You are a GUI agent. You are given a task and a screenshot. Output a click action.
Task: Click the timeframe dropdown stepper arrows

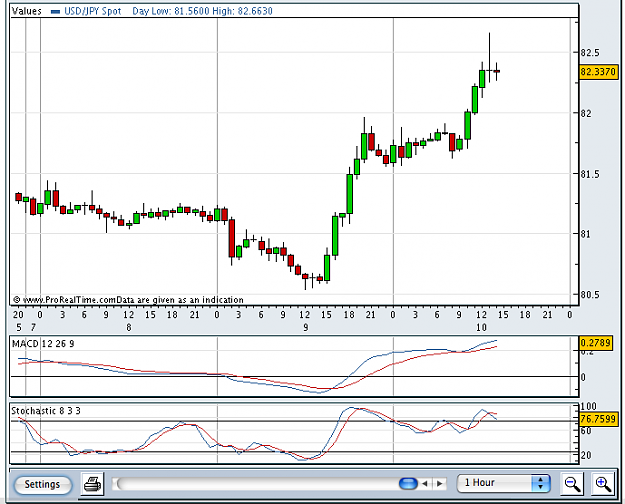pos(540,483)
